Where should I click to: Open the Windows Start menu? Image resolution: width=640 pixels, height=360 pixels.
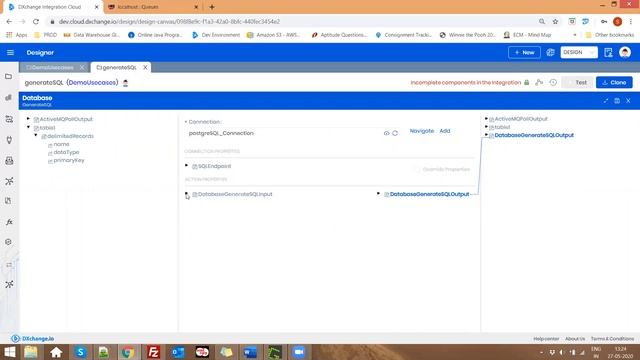[x=9, y=352]
